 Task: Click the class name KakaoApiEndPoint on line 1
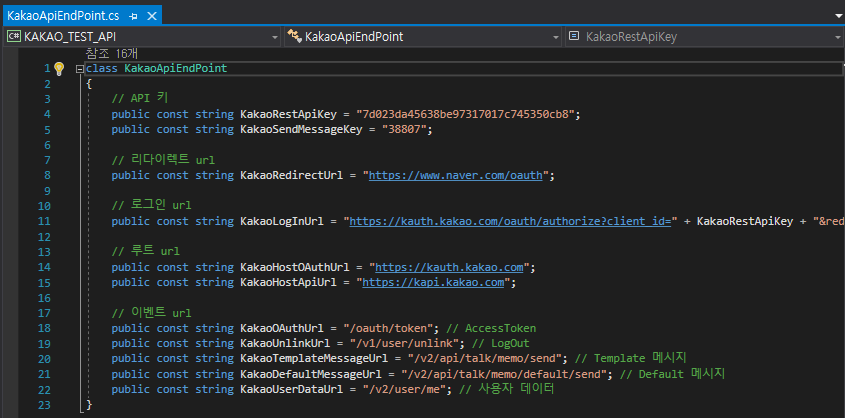pyautogui.click(x=176, y=68)
